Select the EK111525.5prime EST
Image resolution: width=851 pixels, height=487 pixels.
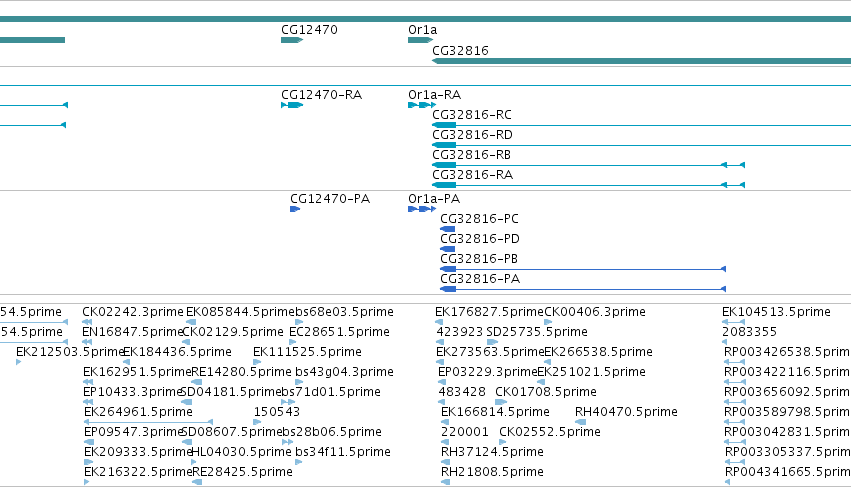pyautogui.click(x=257, y=362)
